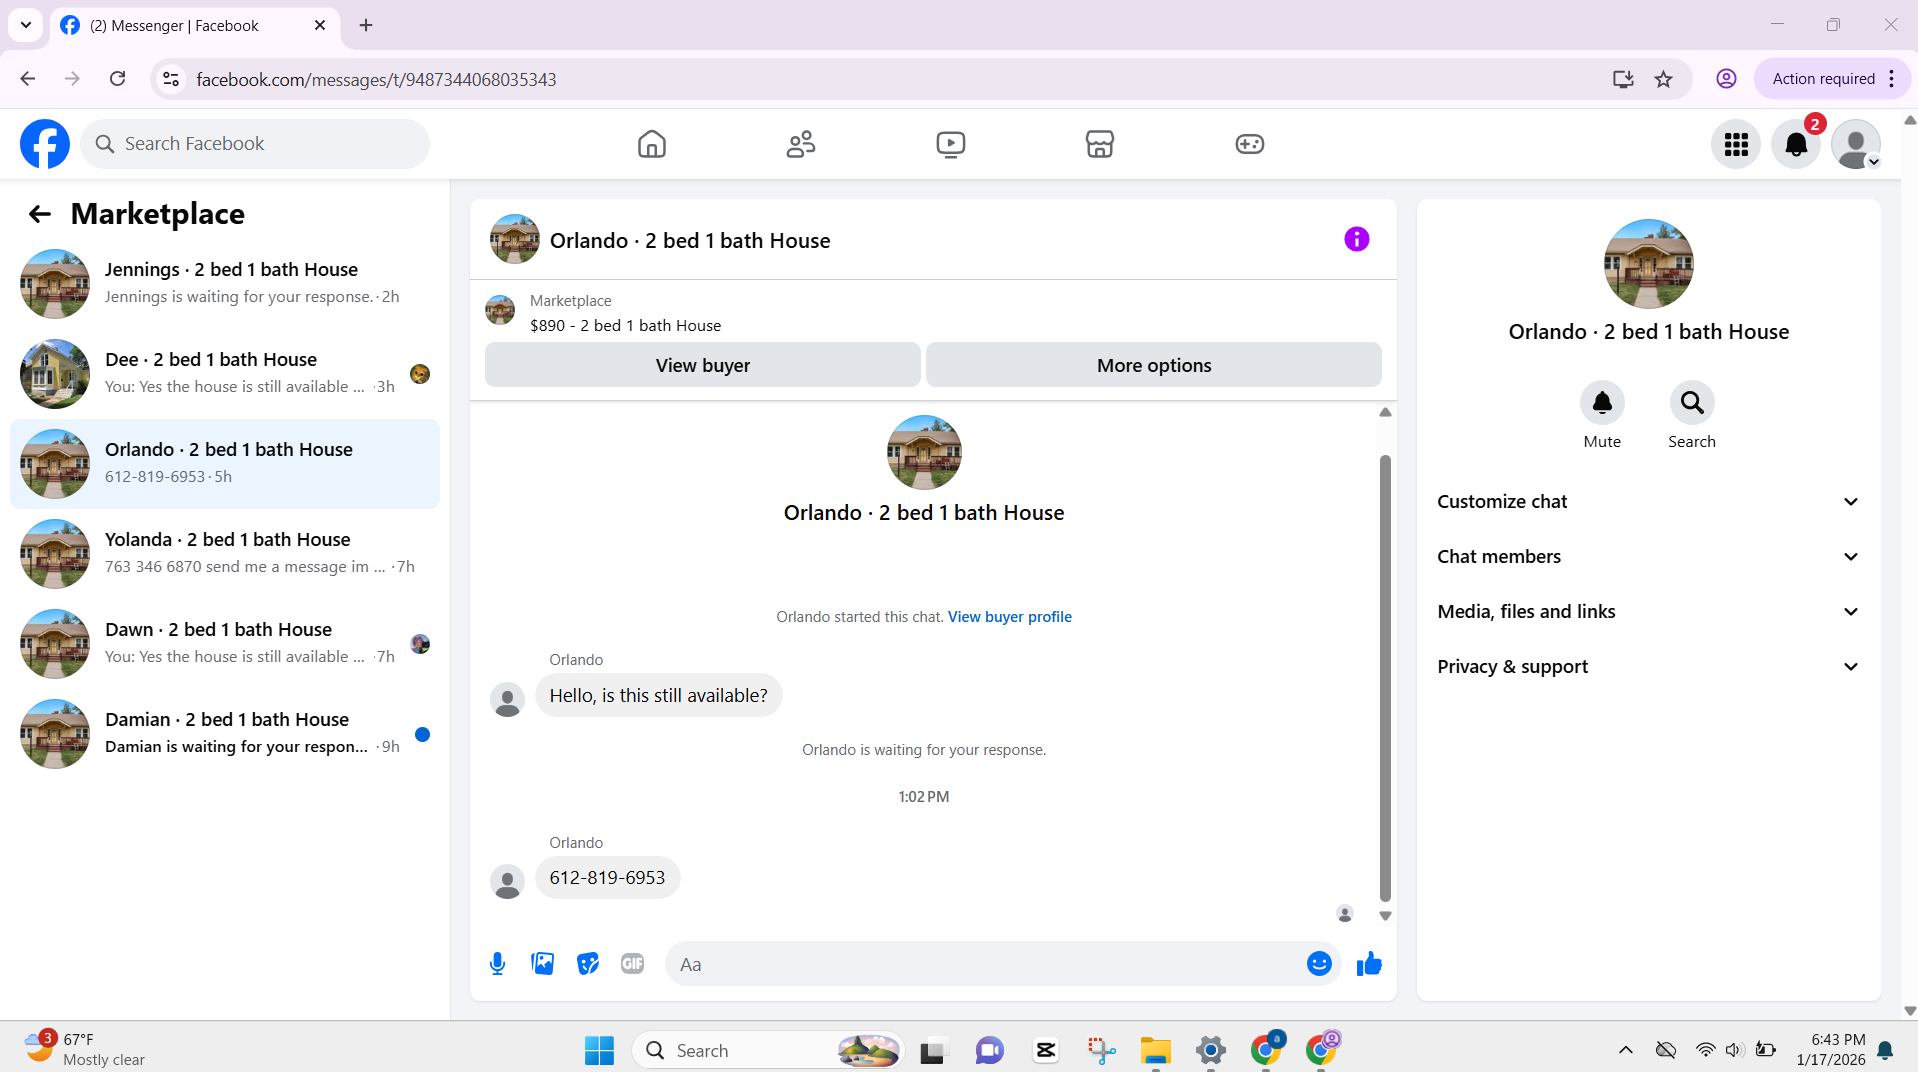Image resolution: width=1918 pixels, height=1072 pixels.
Task: Open the Gaming icon in top nav
Action: pyautogui.click(x=1249, y=144)
